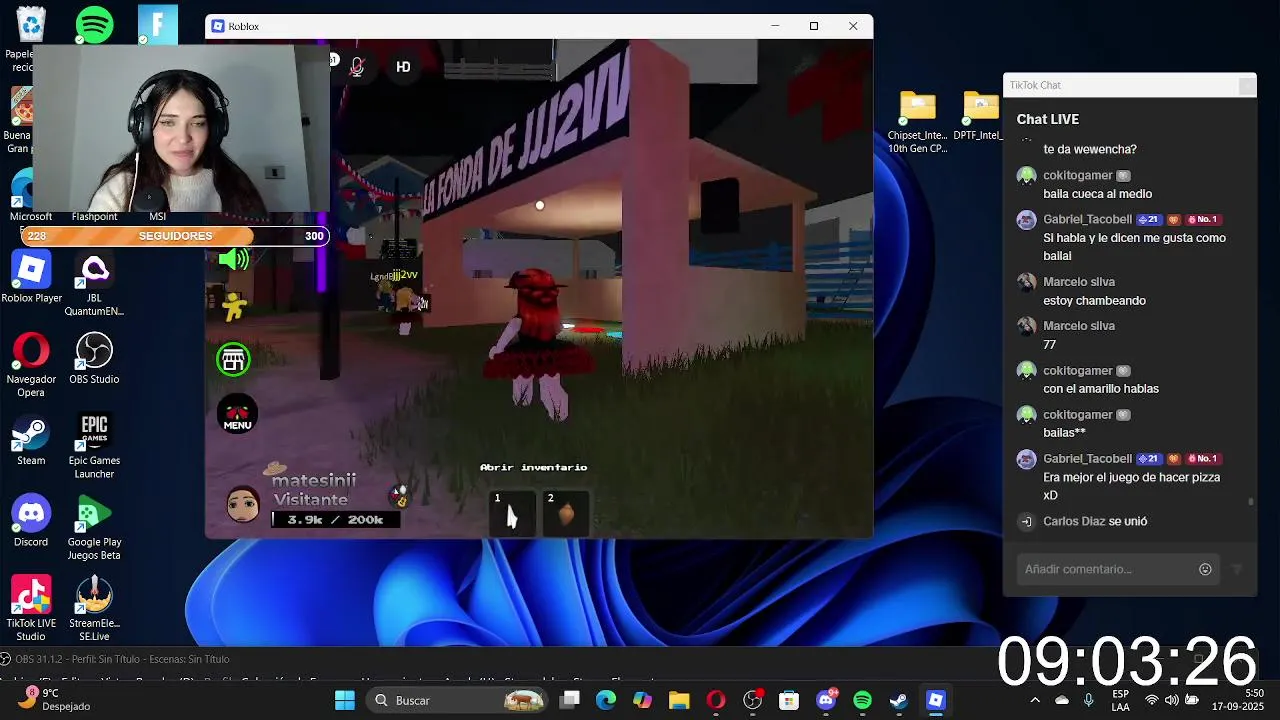Switch to Discord on the taskbar
This screenshot has height=720, width=1280.
(826, 700)
